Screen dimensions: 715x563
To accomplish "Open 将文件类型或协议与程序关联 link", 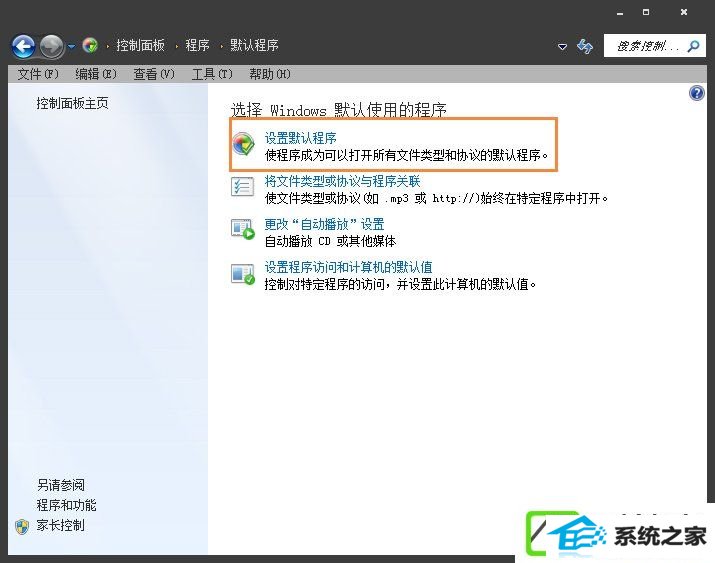I will [342, 181].
